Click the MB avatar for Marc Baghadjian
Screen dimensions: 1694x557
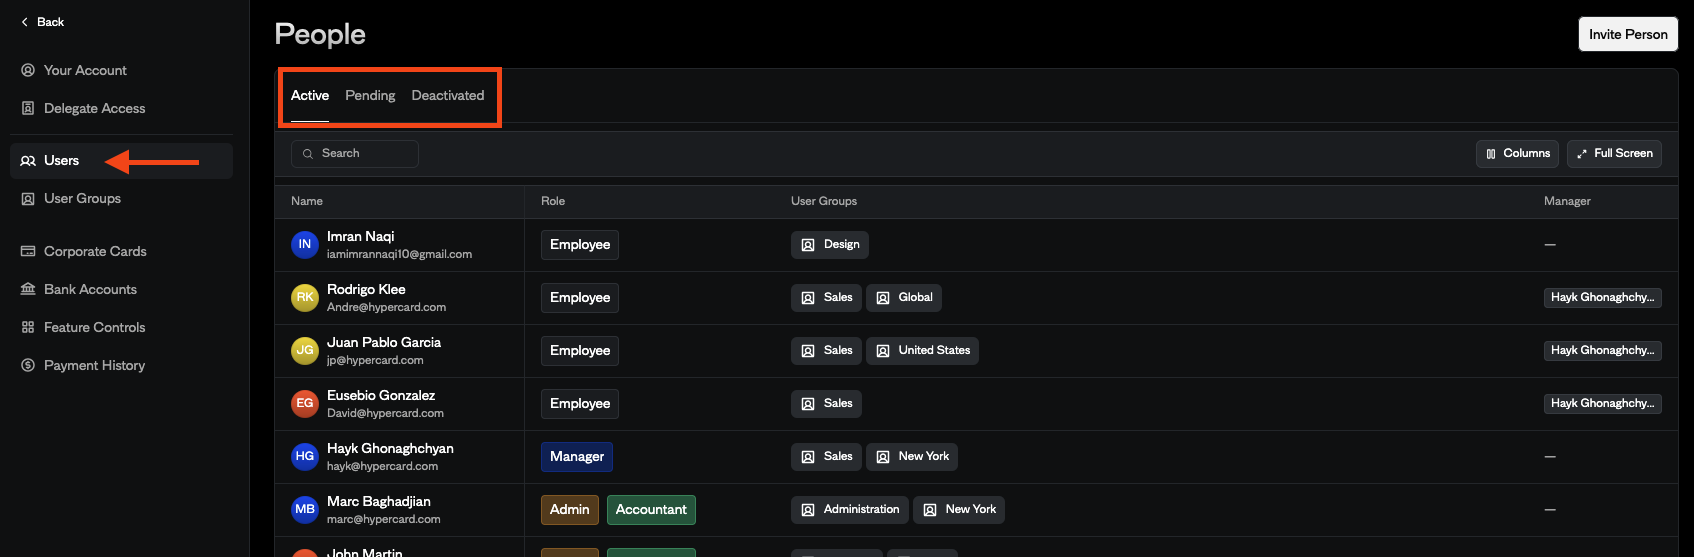[305, 509]
